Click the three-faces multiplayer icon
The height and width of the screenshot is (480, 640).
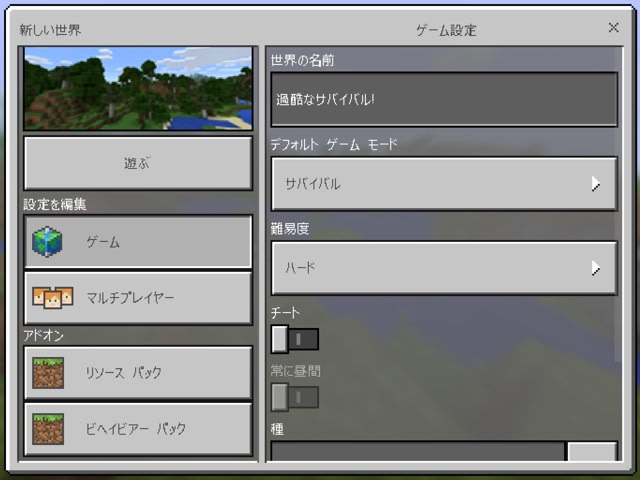(53, 298)
